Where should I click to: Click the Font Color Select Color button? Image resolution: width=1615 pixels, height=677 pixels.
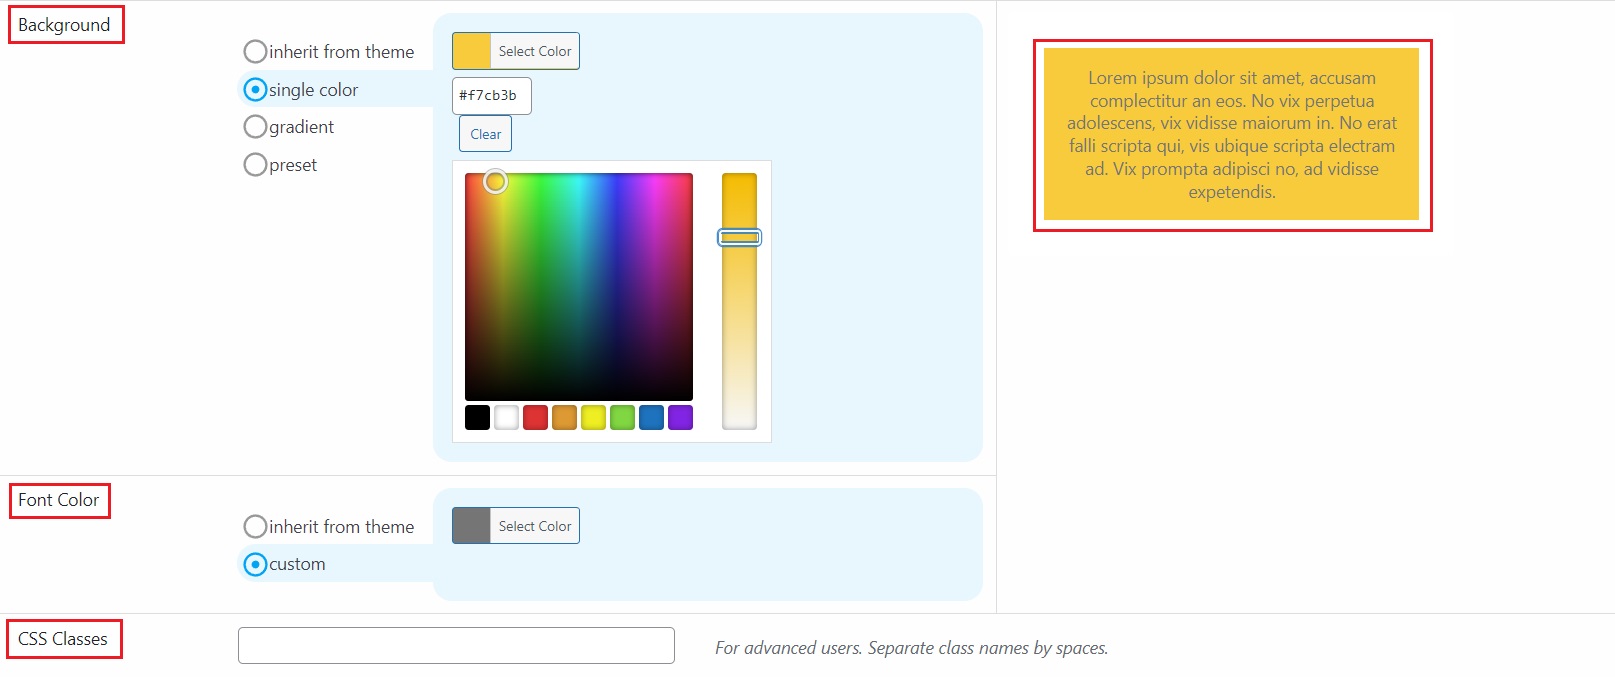coord(516,526)
